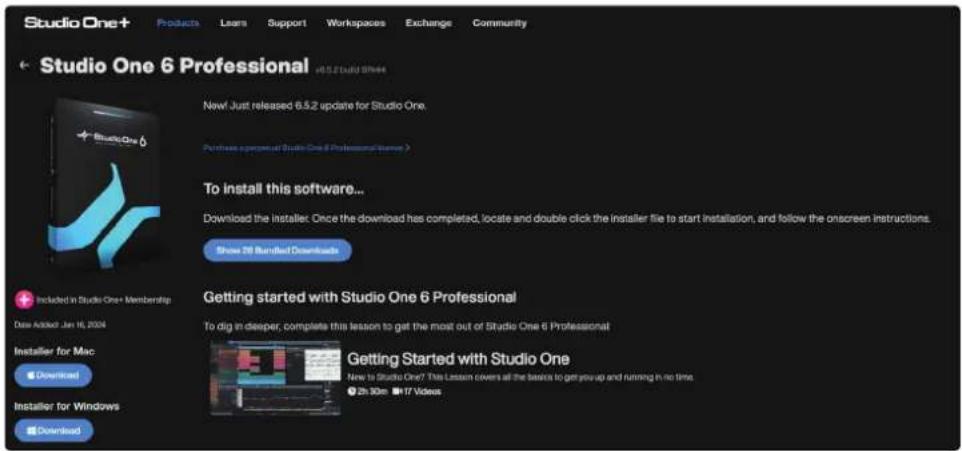The width and height of the screenshot is (962, 451).
Task: Click the 'To install this software...' heading
Action: click(x=283, y=190)
